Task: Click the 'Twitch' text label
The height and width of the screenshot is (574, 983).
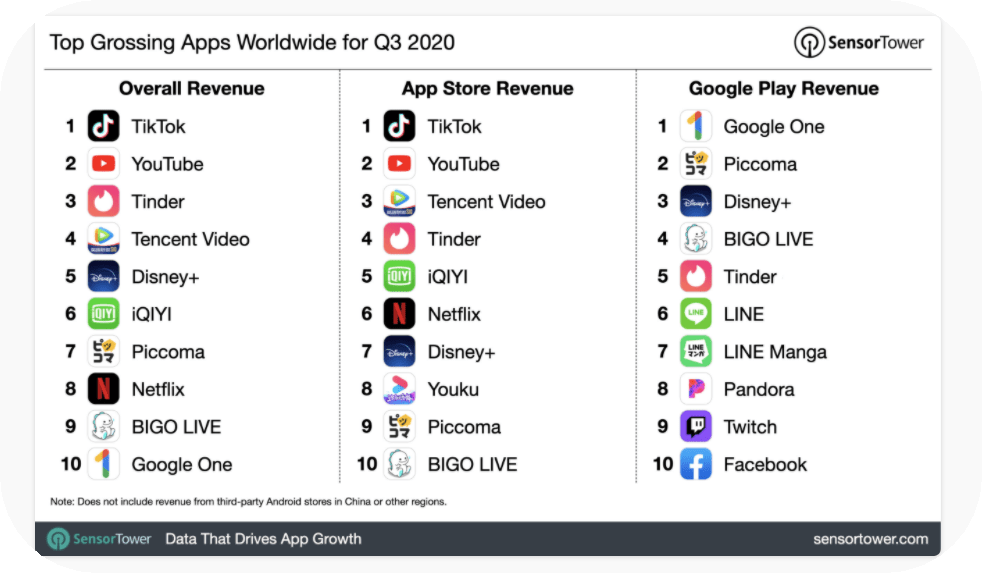Action: tap(750, 427)
